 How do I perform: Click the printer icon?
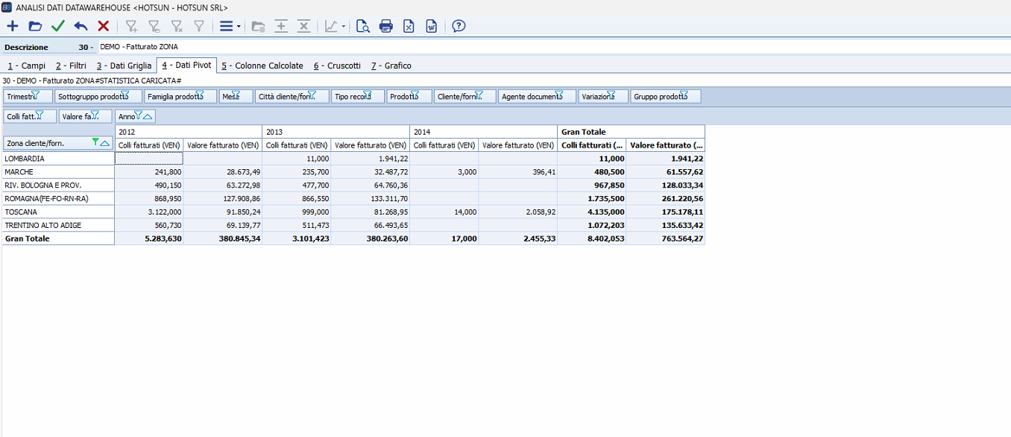[386, 26]
